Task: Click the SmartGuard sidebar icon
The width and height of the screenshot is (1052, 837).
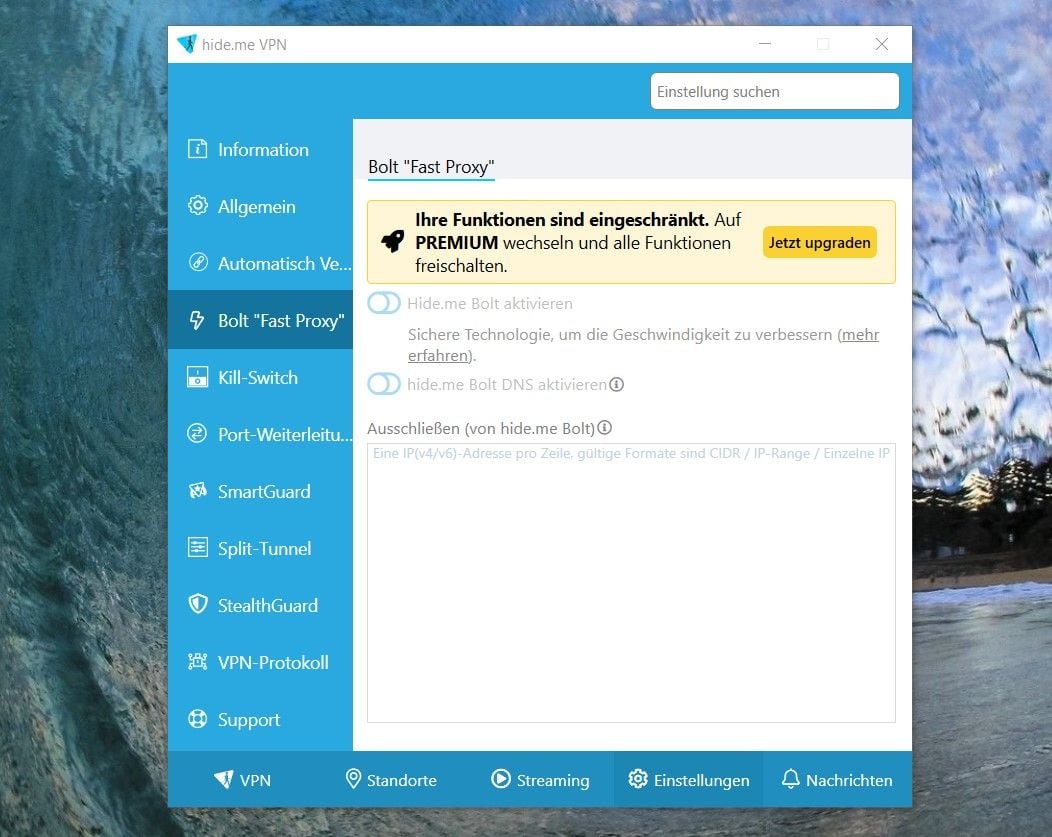Action: tap(197, 491)
